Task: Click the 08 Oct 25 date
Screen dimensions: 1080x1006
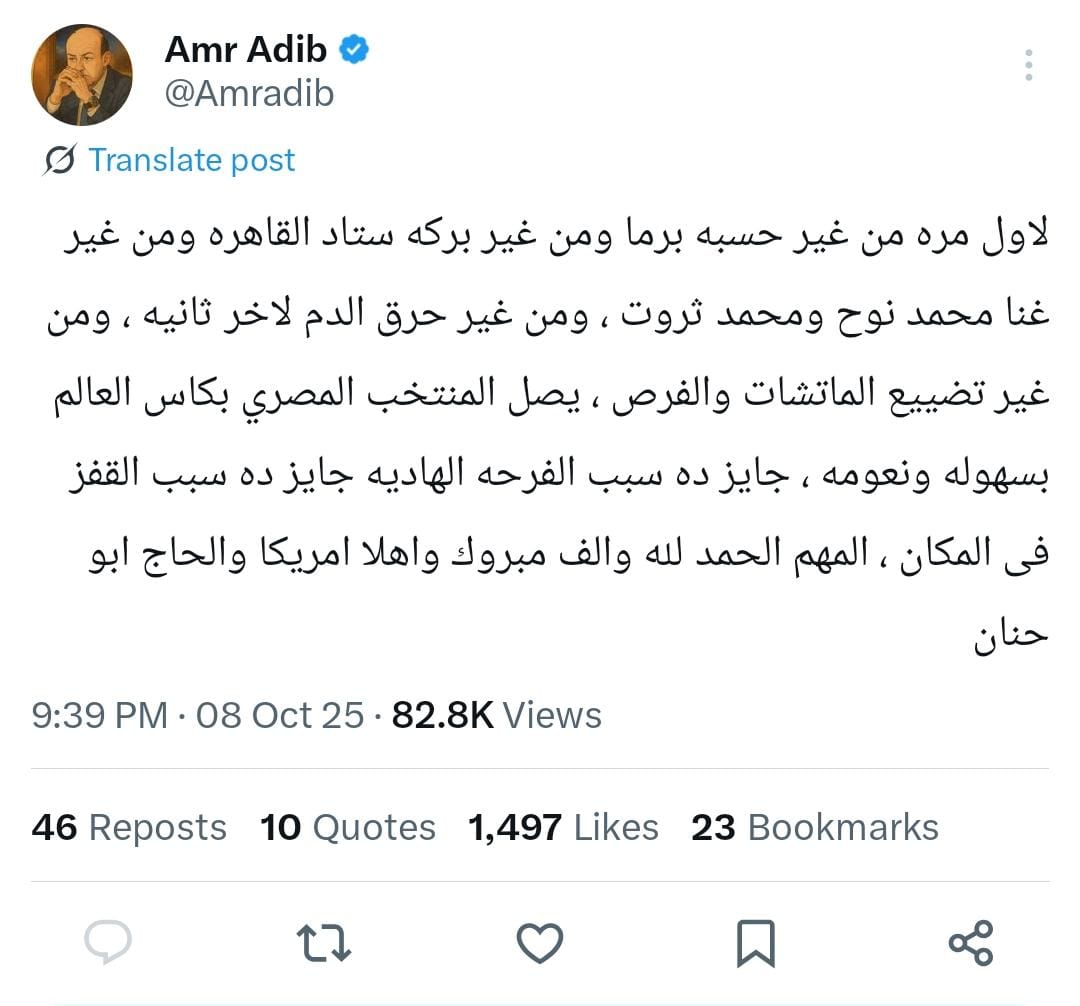Action: pos(280,715)
